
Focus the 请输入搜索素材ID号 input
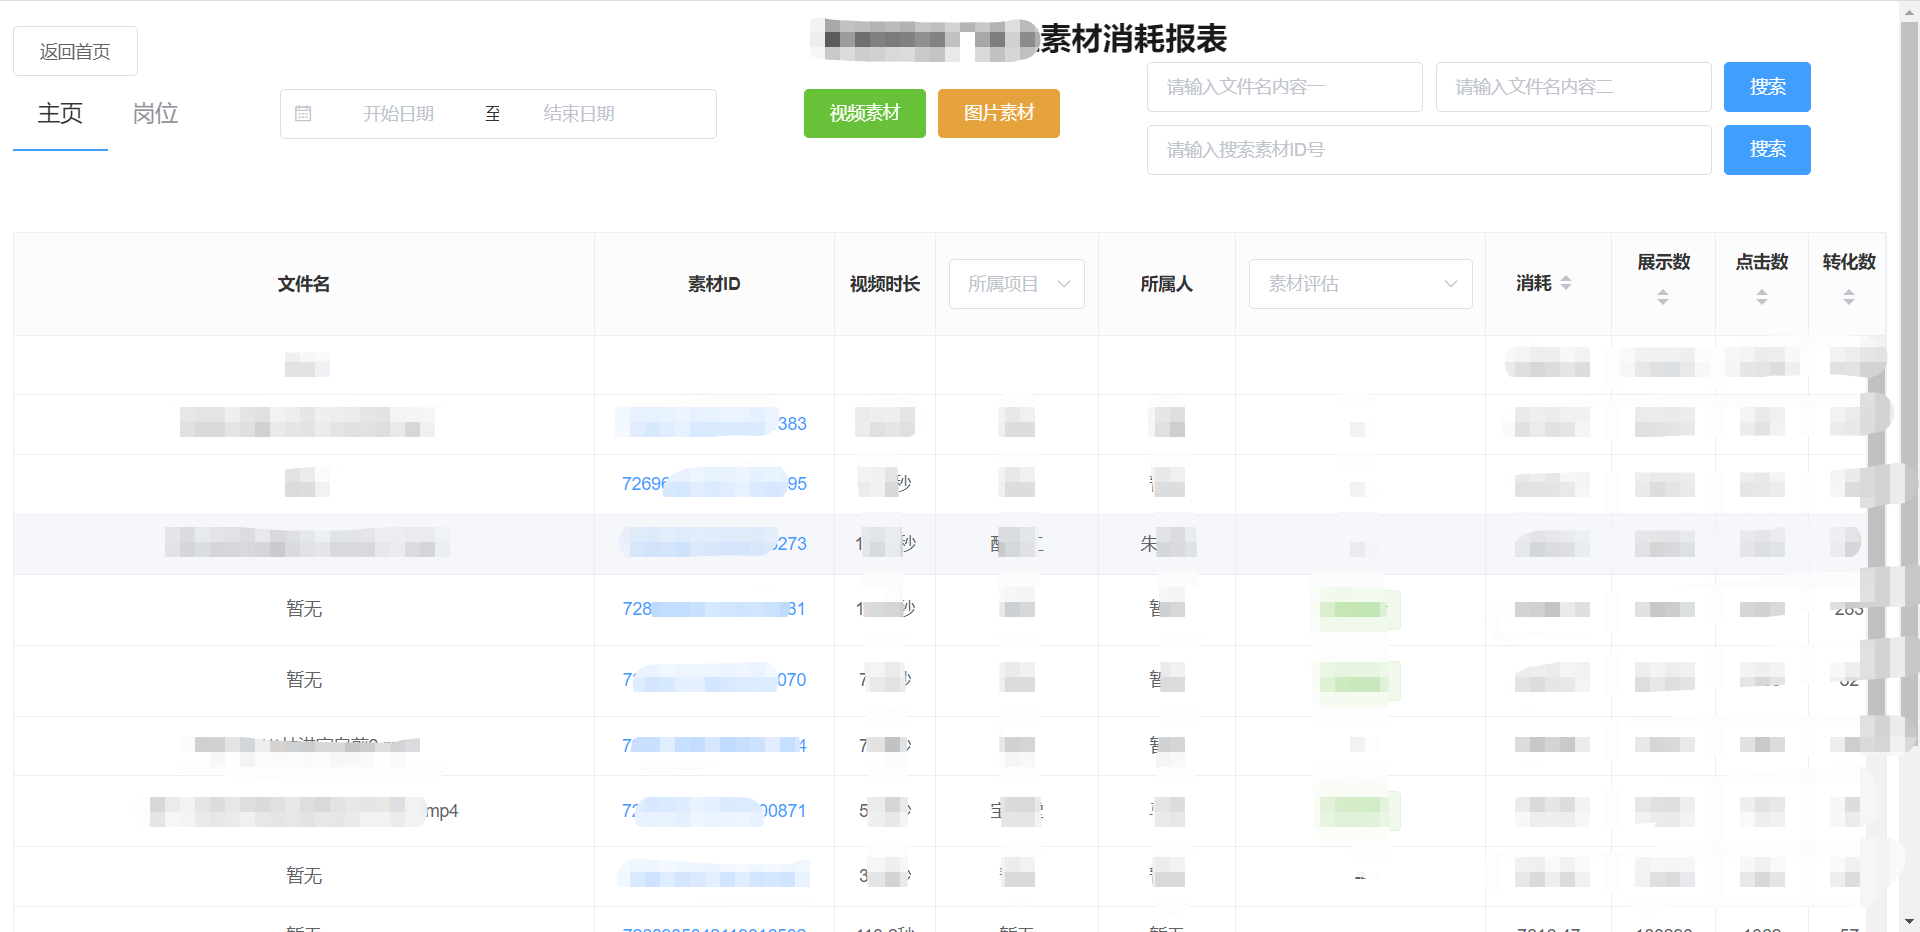click(x=1429, y=150)
